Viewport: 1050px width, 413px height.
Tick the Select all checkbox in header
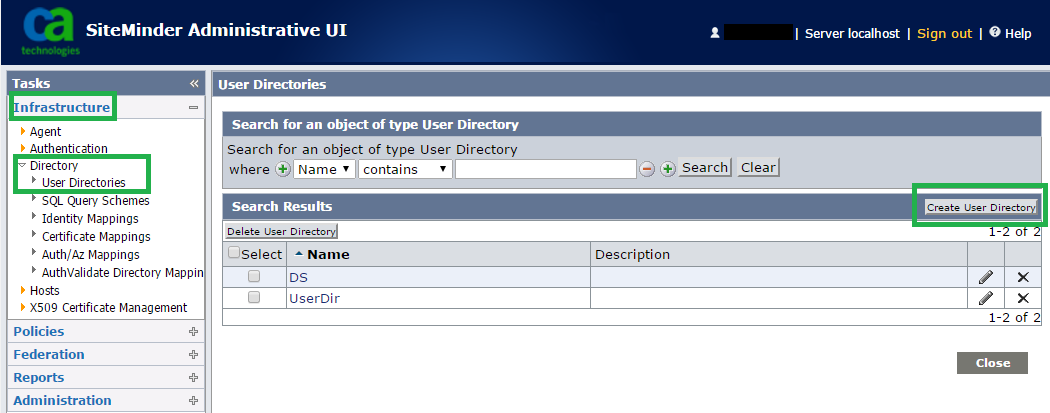coord(234,253)
